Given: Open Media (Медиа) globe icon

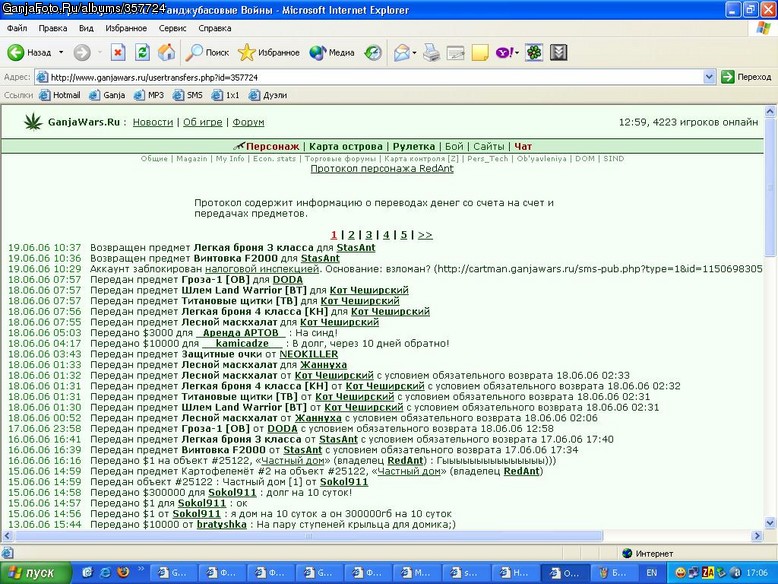Looking at the screenshot, I should coord(318,52).
